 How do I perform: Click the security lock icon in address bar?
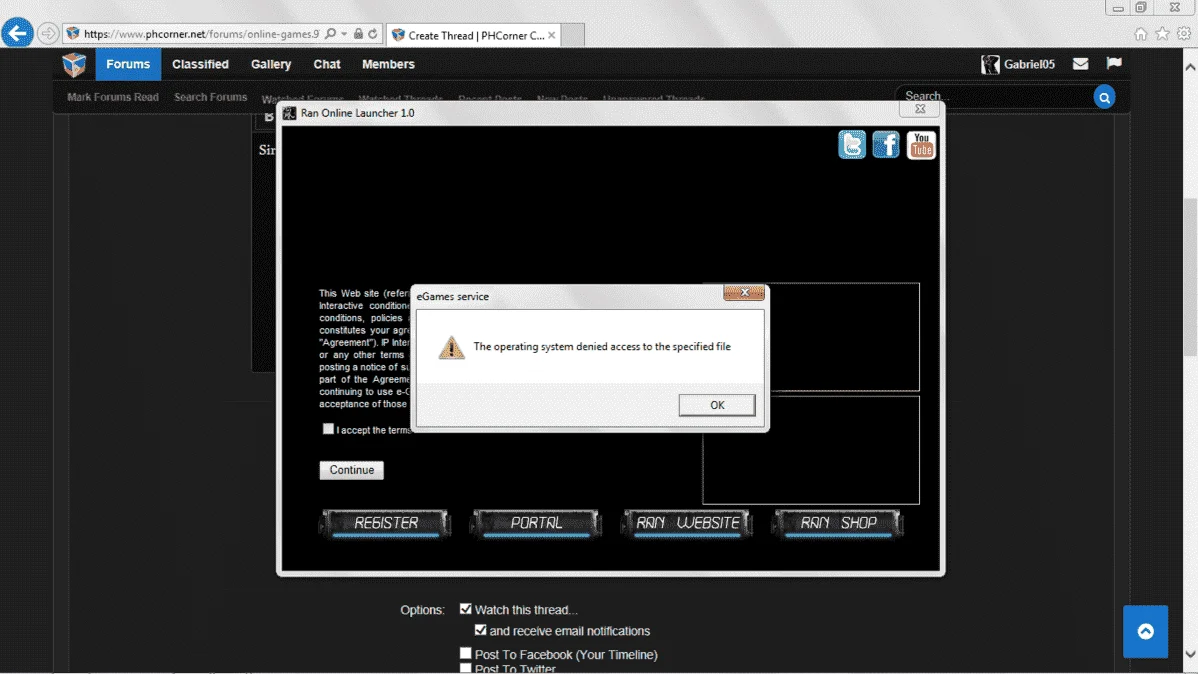click(358, 34)
